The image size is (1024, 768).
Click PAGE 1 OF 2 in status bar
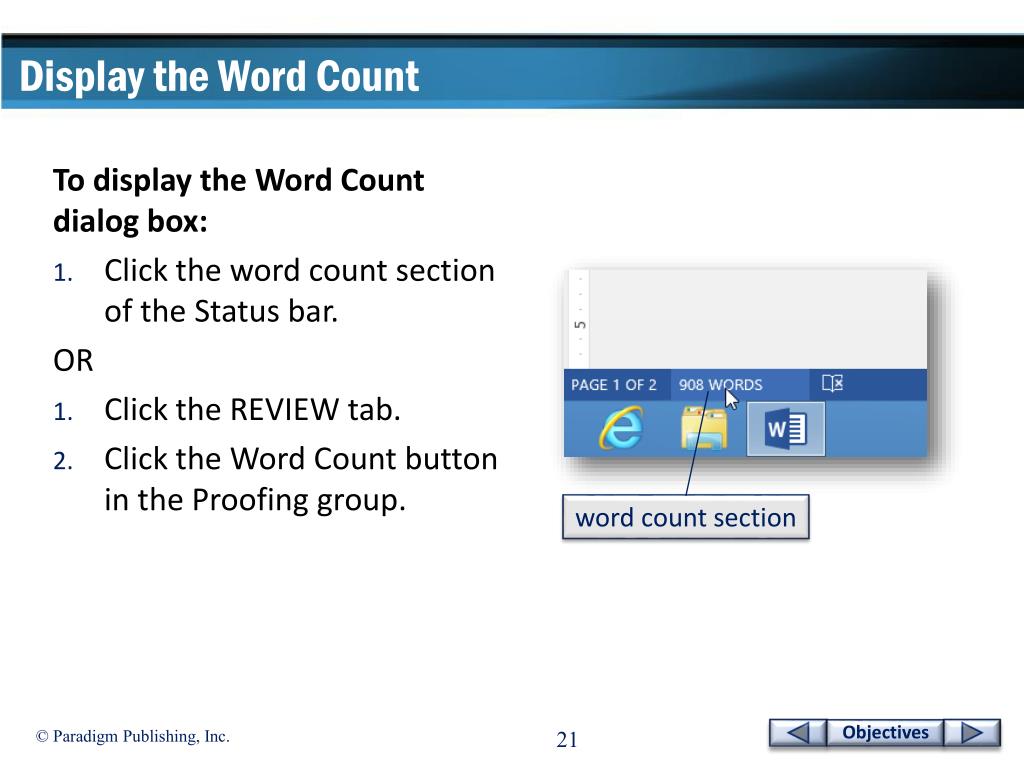[x=613, y=385]
